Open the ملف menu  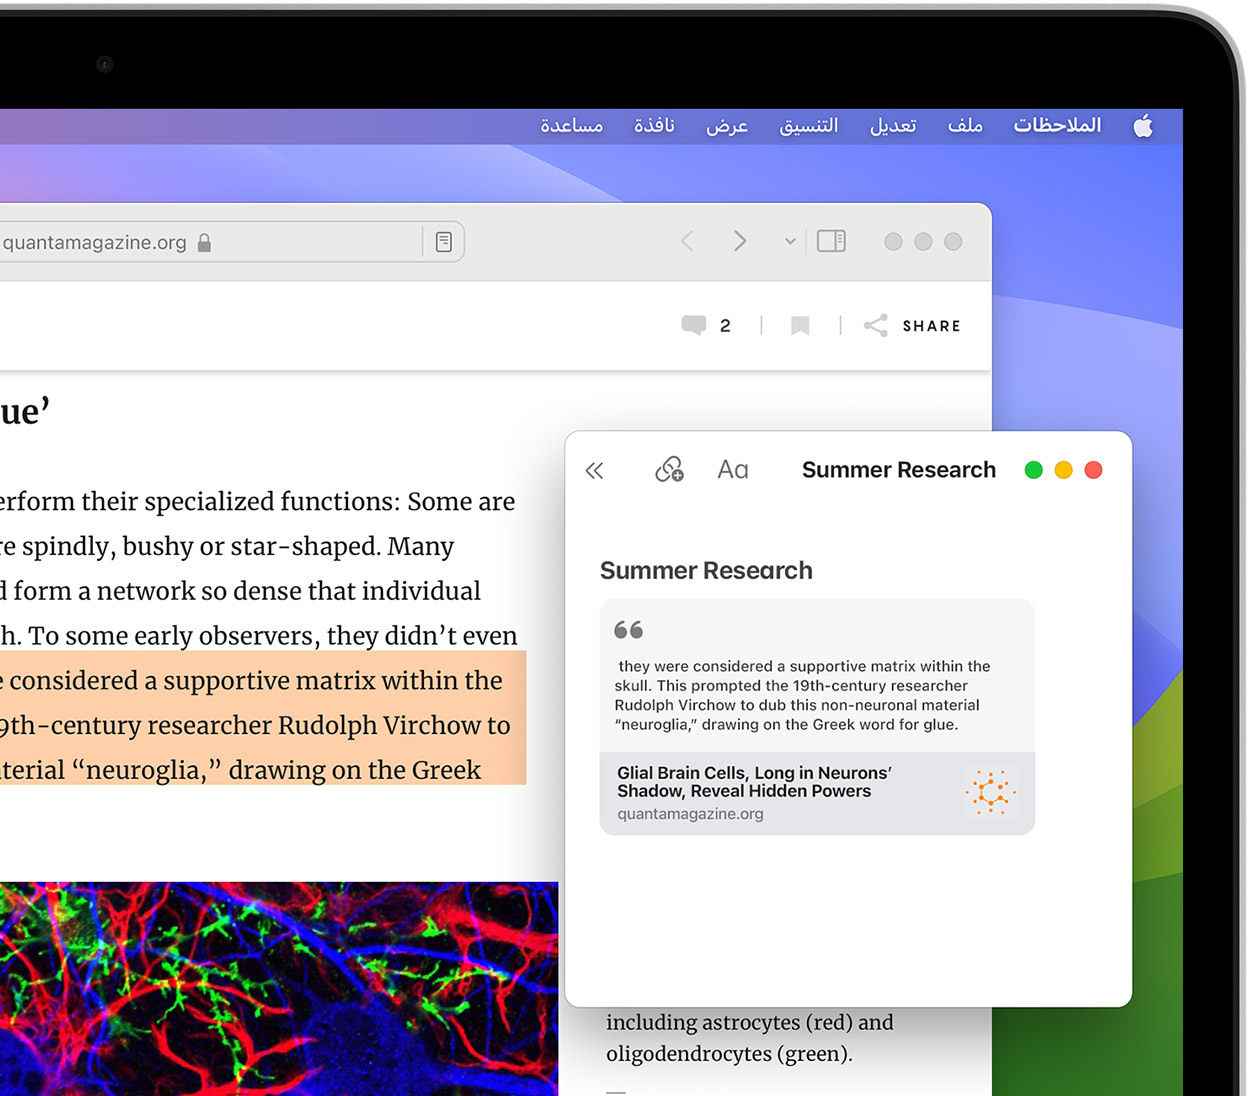pos(965,125)
